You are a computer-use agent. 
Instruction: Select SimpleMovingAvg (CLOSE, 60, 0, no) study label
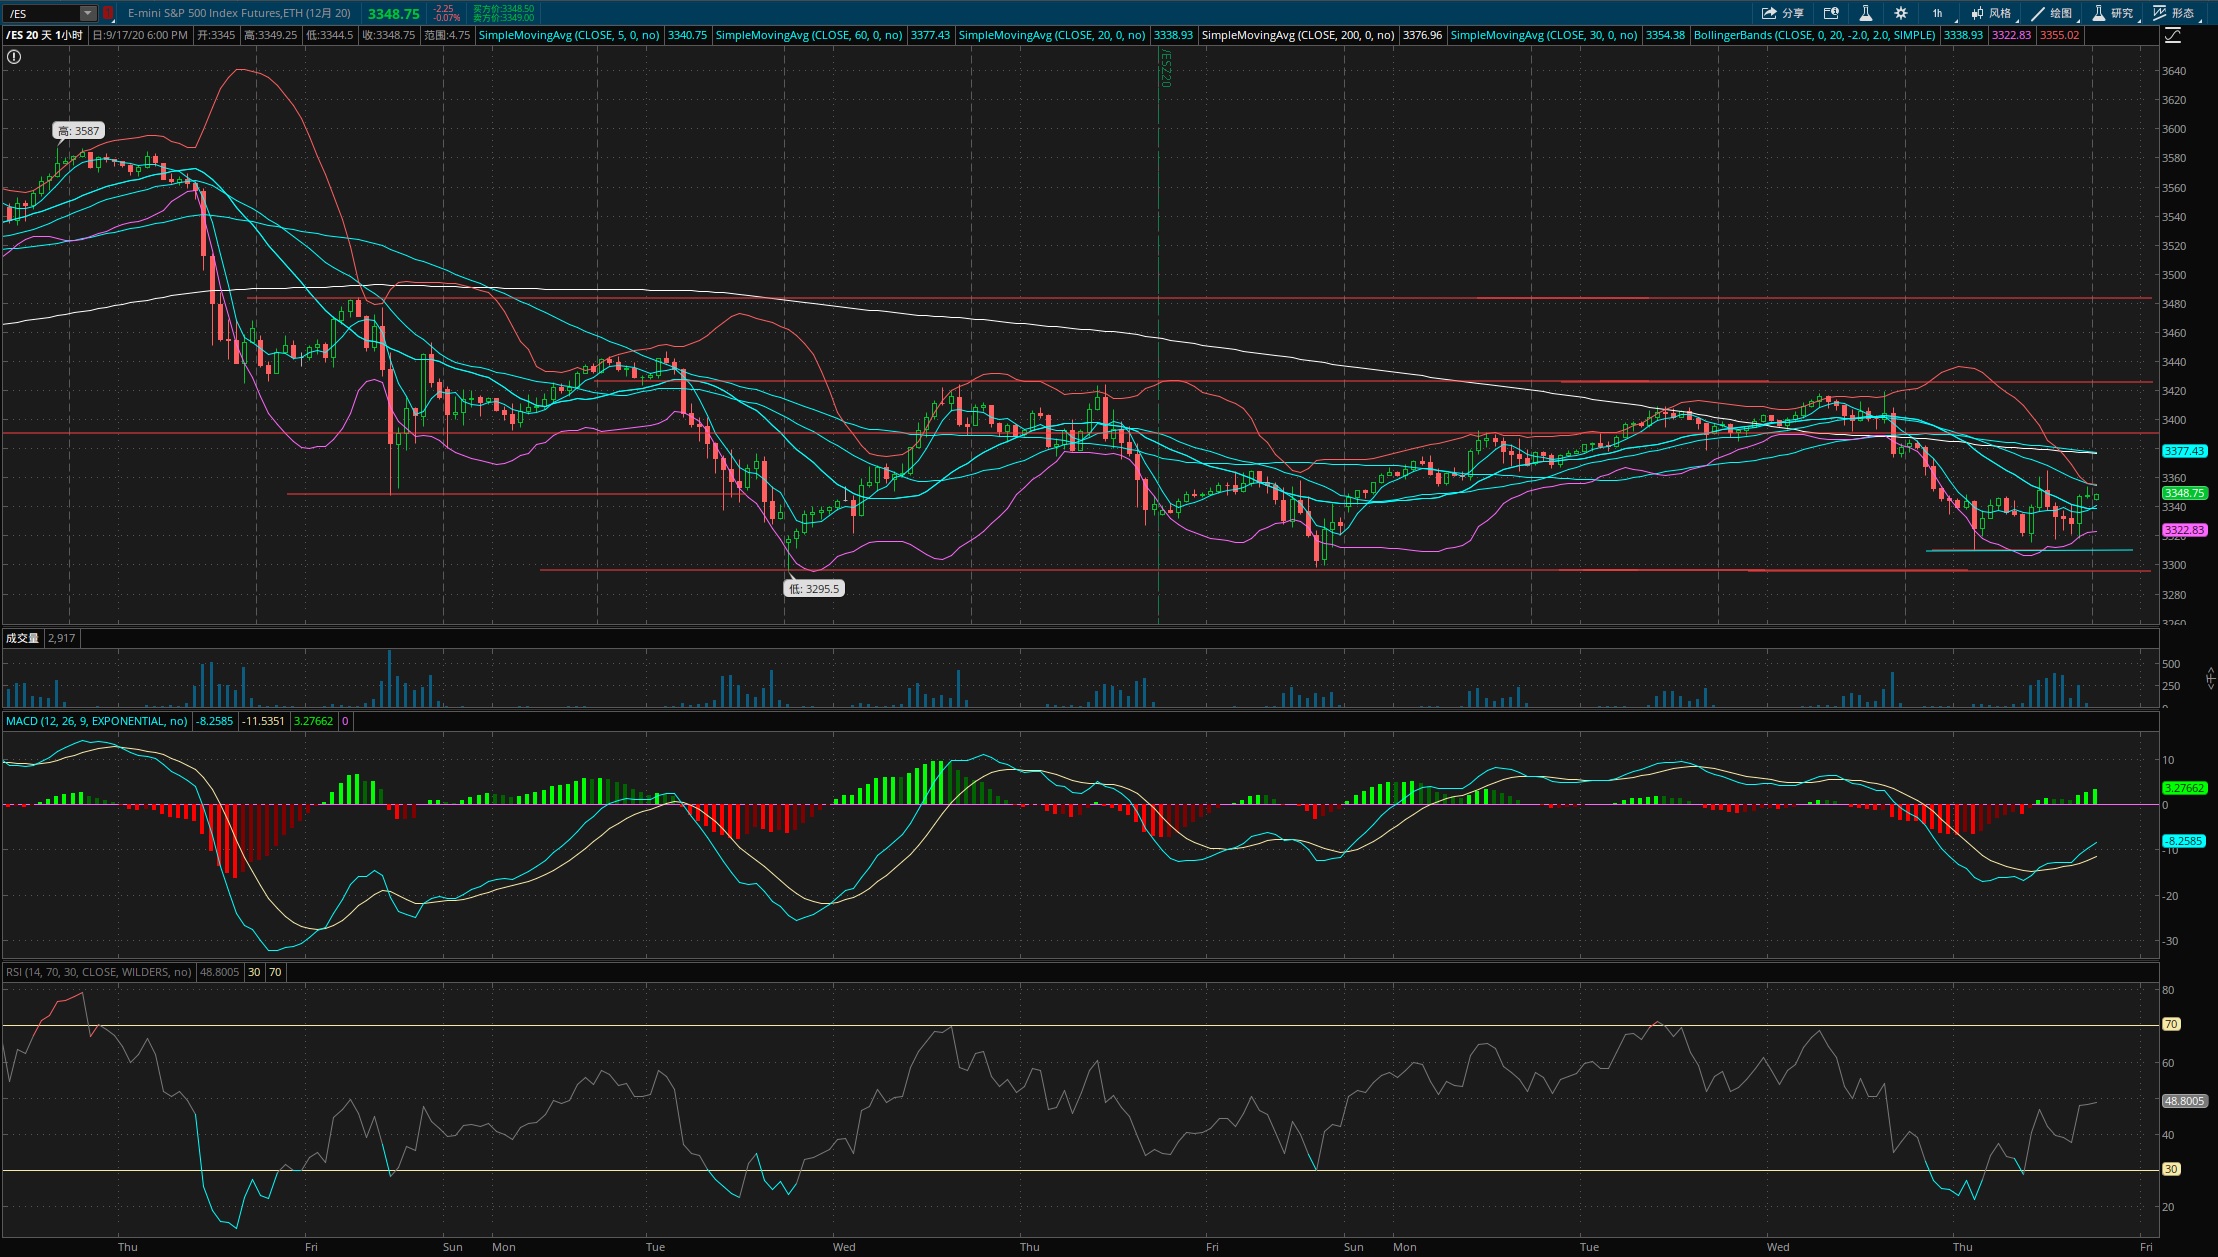point(809,35)
